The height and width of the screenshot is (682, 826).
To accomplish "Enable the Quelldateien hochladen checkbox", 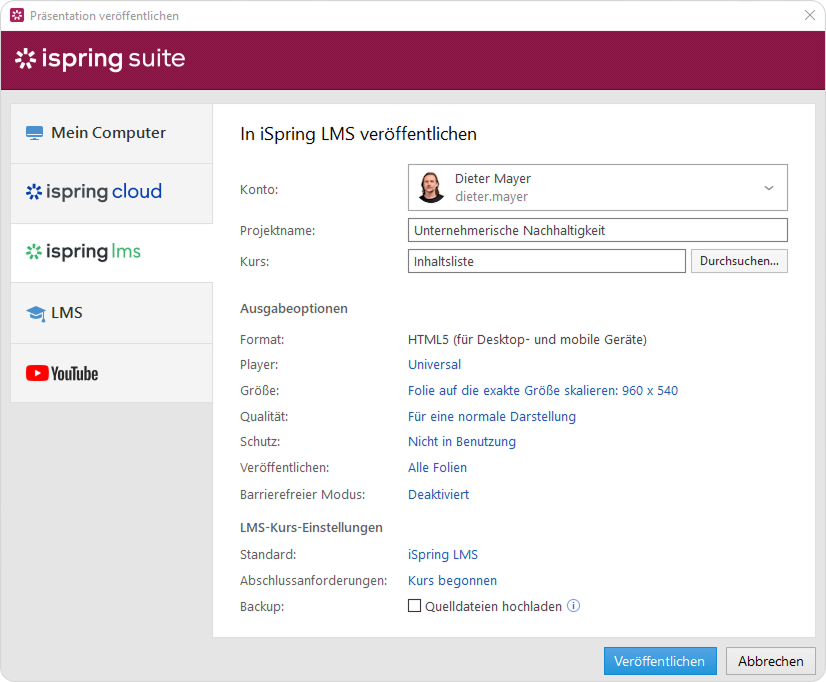I will tap(415, 606).
